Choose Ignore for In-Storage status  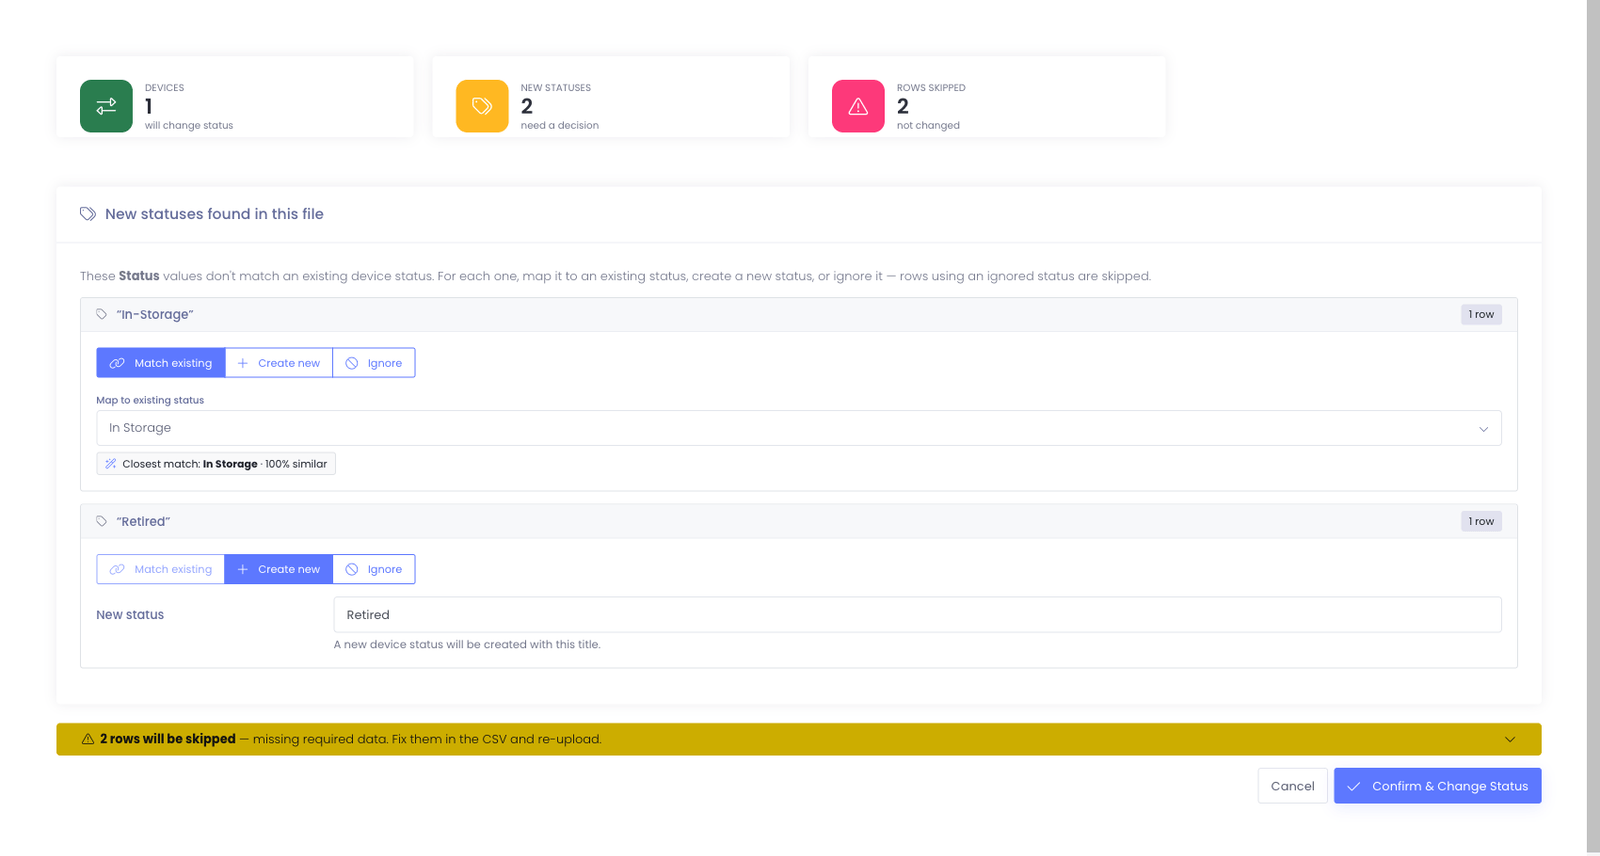(374, 363)
